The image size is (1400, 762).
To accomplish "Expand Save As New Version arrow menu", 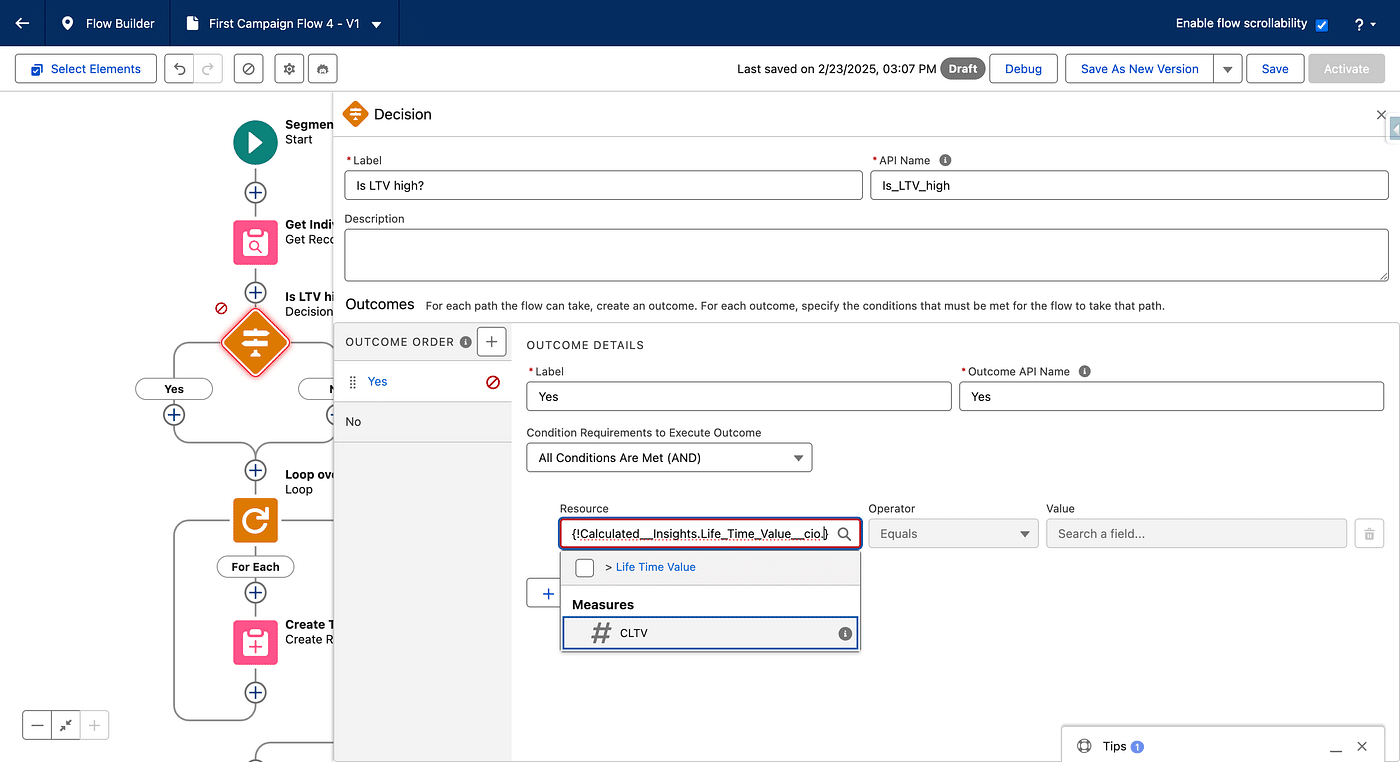I will pos(1227,69).
